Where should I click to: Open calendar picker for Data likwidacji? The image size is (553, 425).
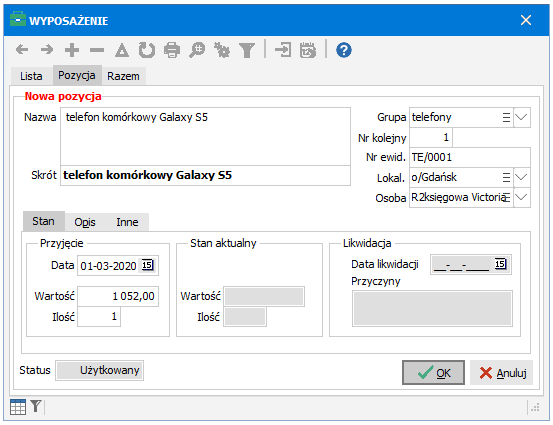click(500, 264)
